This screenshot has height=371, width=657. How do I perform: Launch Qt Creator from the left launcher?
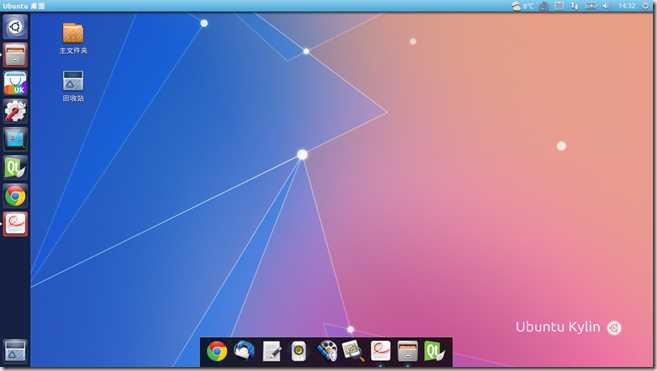point(15,168)
